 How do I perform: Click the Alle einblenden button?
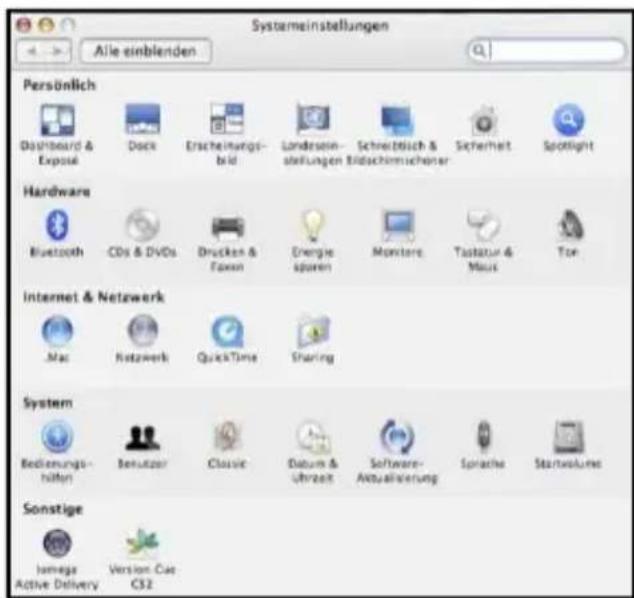pyautogui.click(x=146, y=48)
